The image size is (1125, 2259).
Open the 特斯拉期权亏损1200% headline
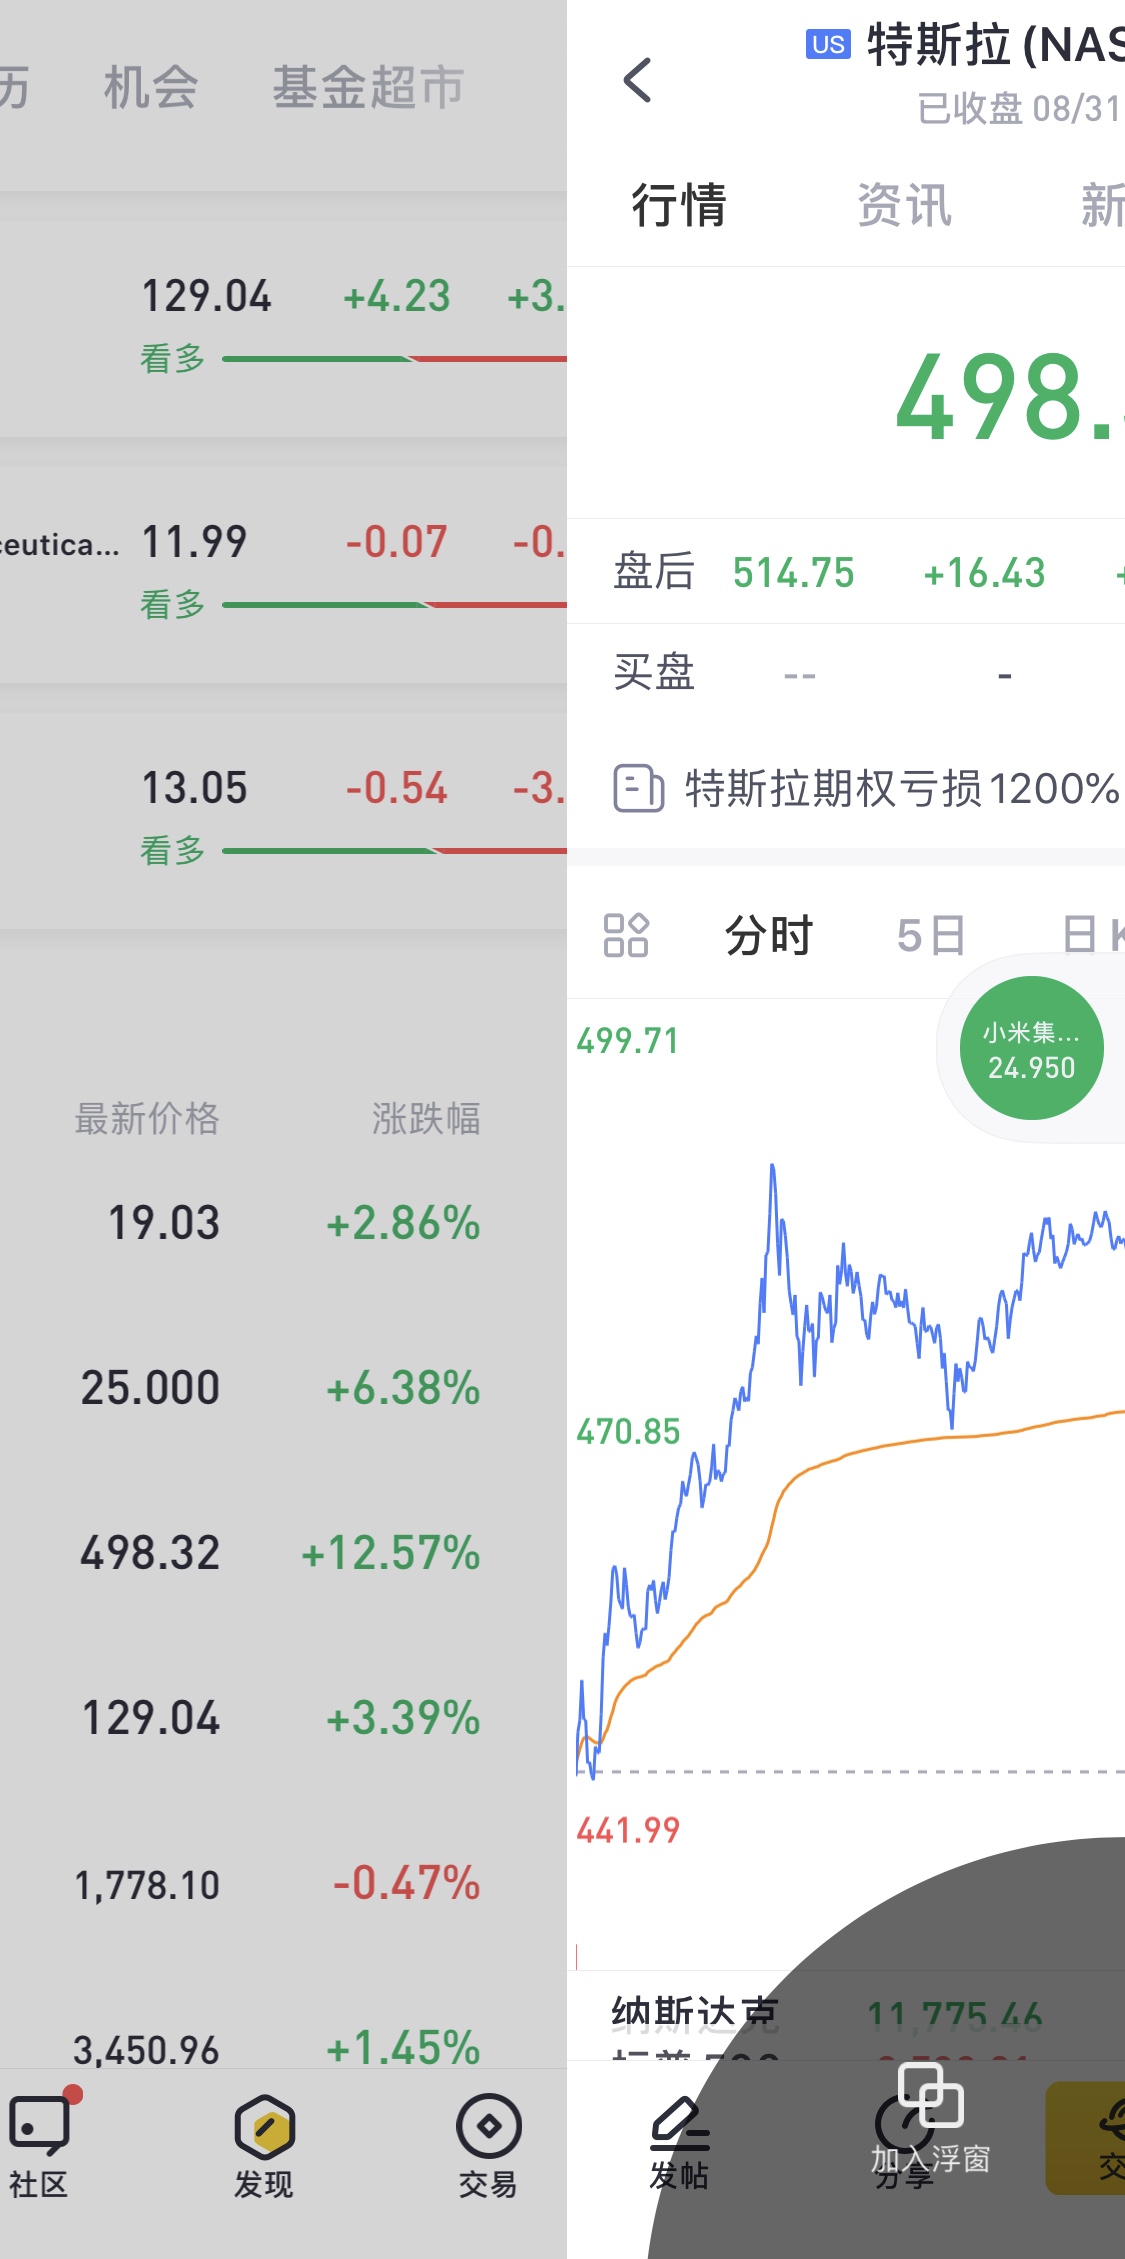coord(902,788)
